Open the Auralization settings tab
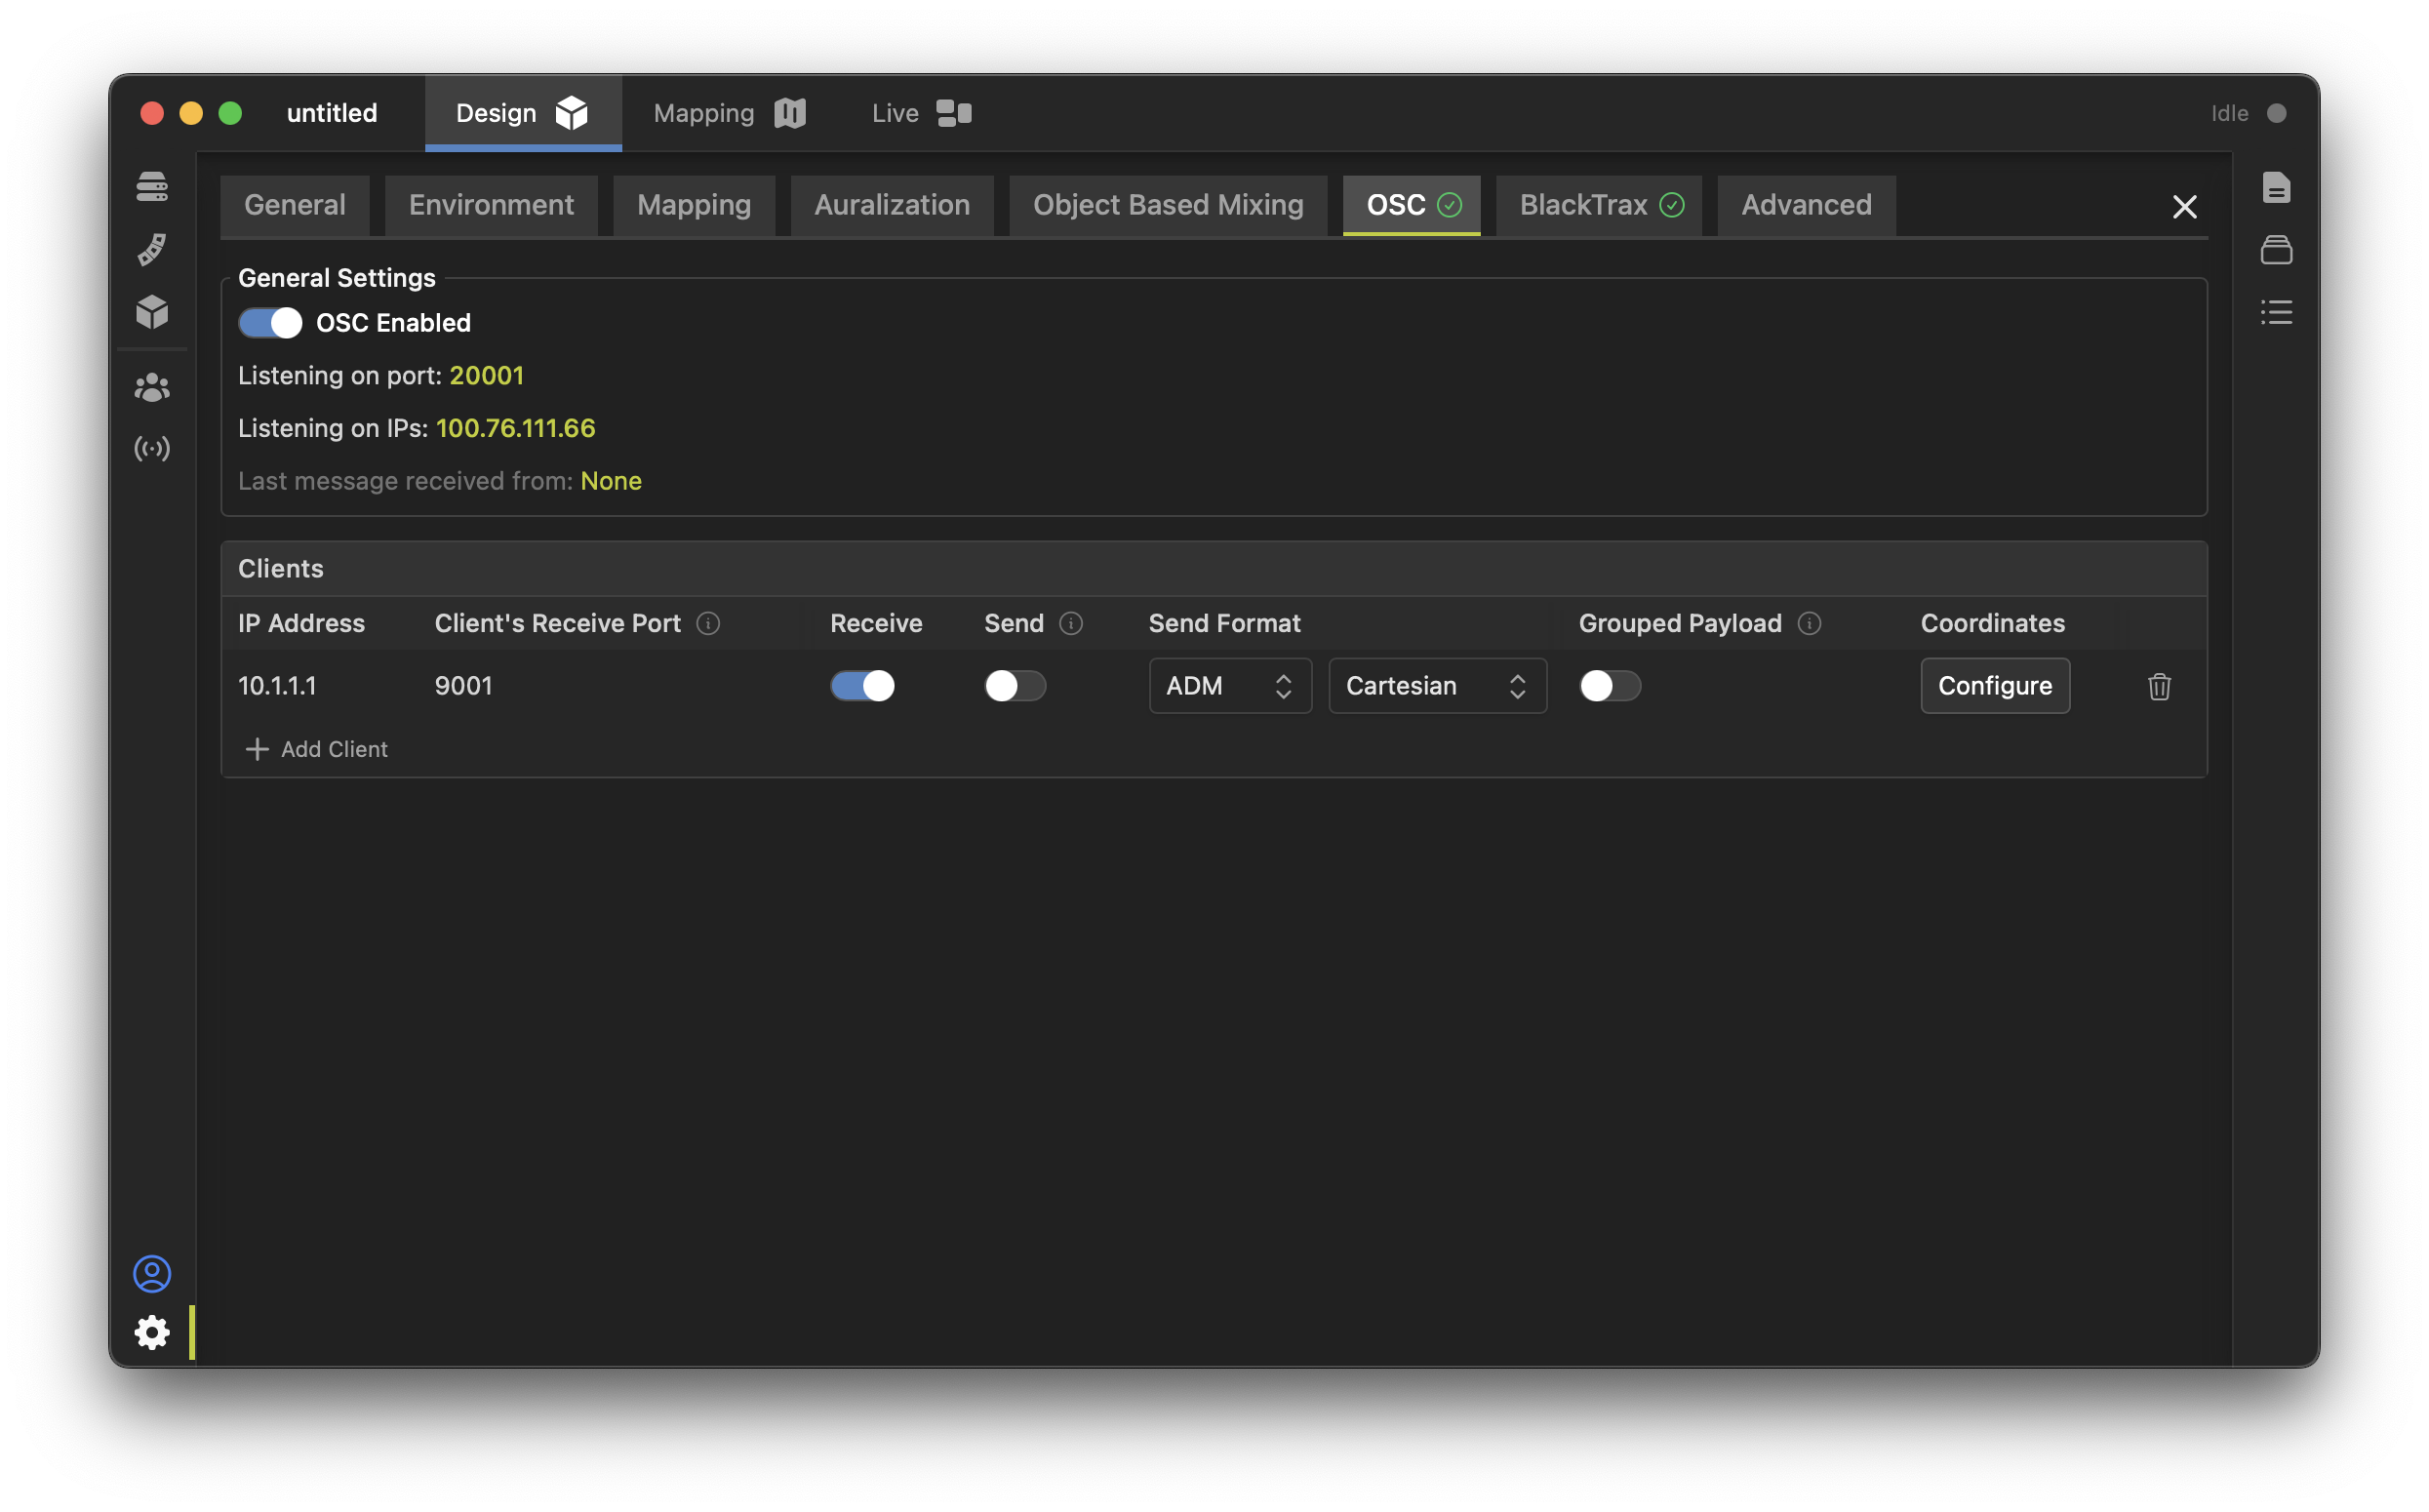 pos(891,205)
